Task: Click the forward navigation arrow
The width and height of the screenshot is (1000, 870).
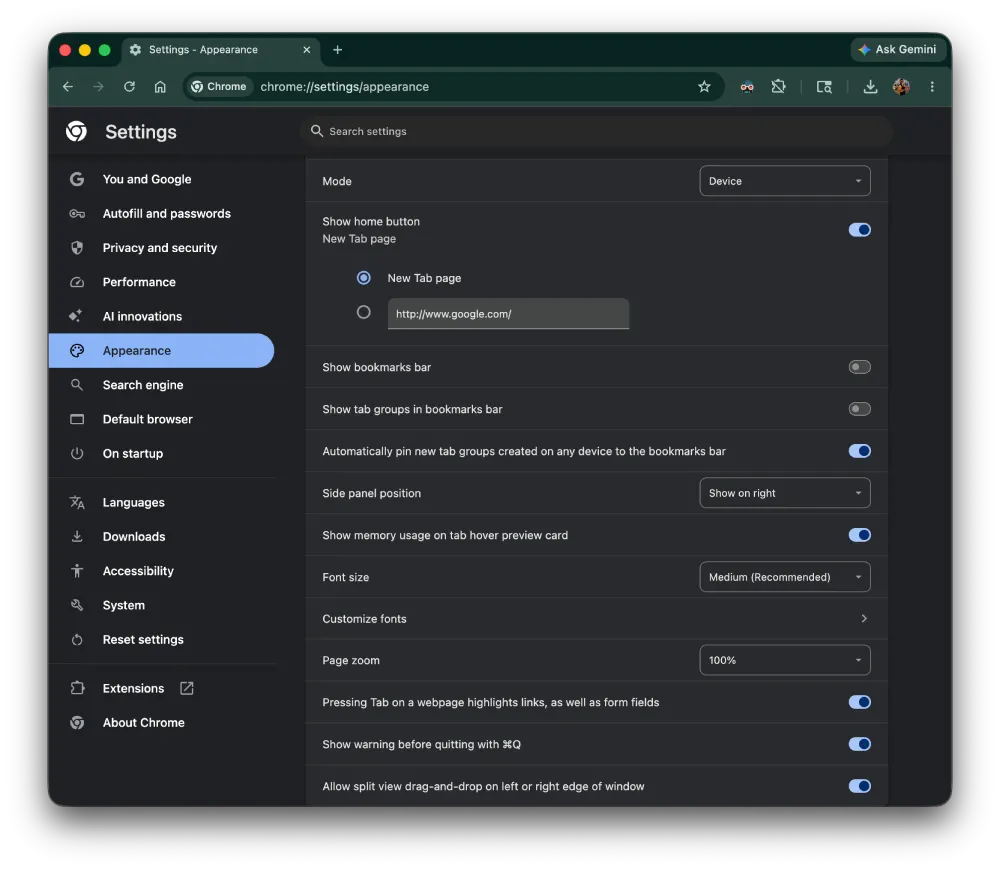Action: [98, 87]
